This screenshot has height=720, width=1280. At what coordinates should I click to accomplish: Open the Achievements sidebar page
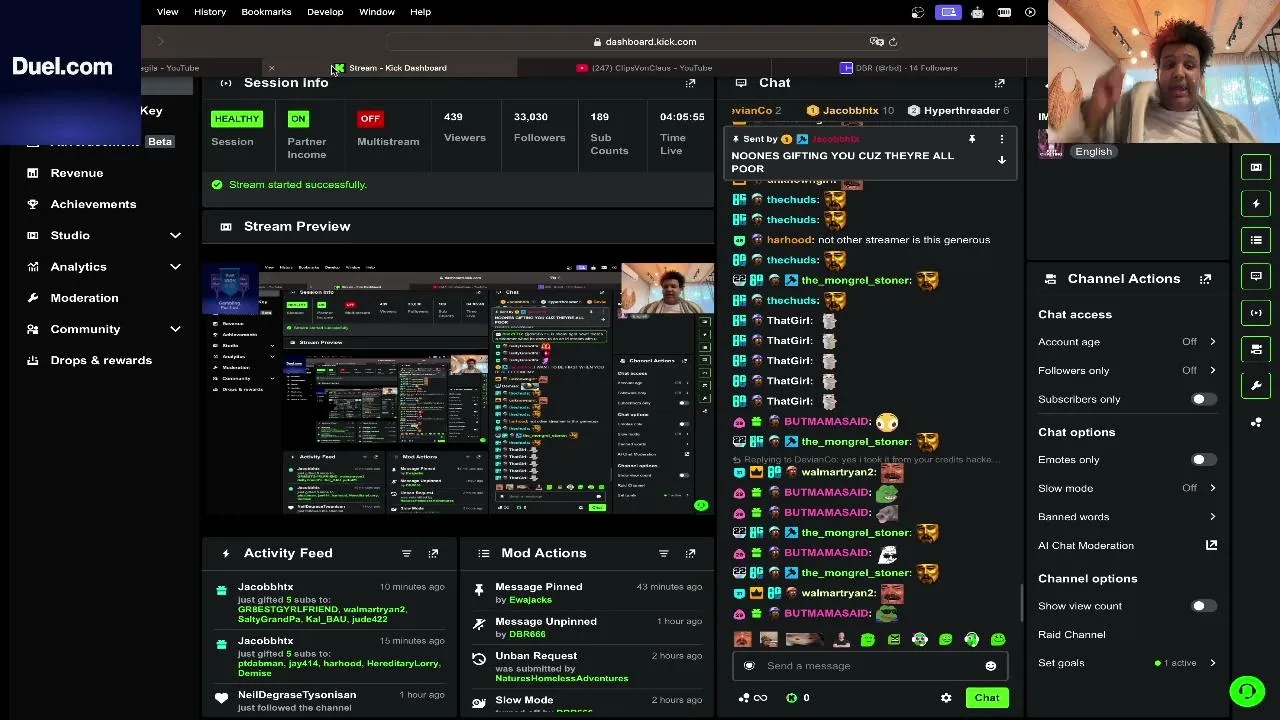(93, 204)
